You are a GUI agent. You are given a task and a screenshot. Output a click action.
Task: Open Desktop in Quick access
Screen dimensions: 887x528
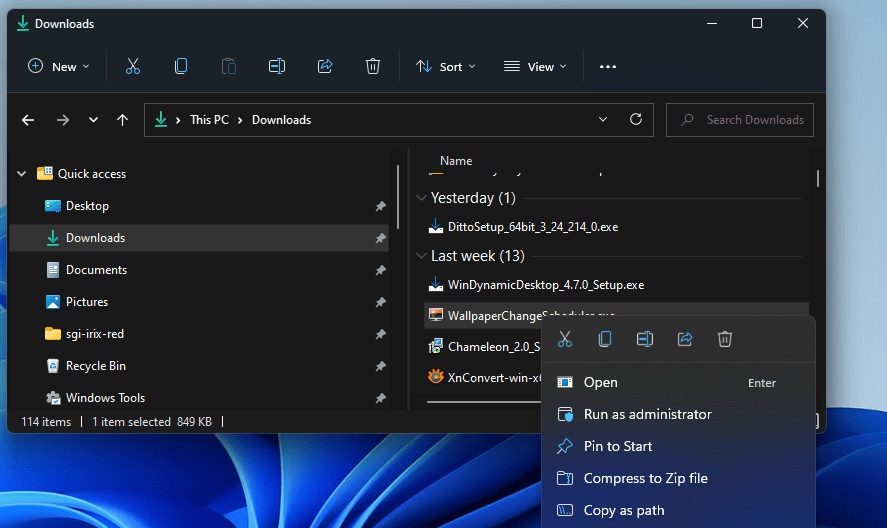(x=199, y=206)
